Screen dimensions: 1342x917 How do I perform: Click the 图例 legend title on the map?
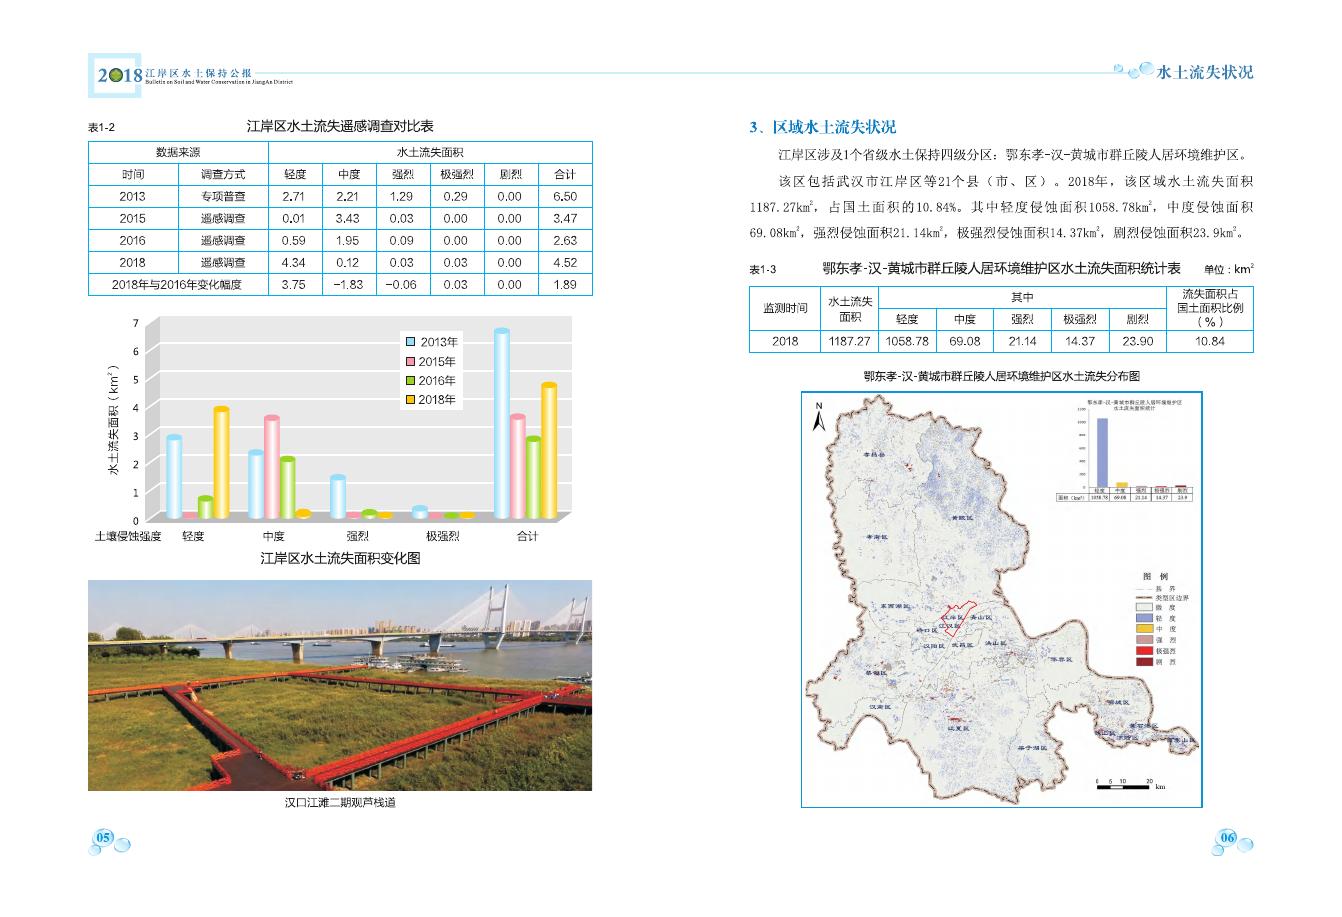(x=1155, y=577)
